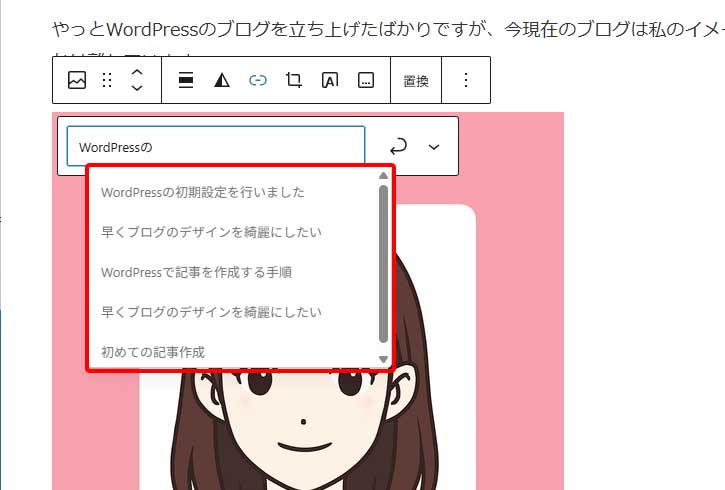Click the suggestion list scroll-up arrow
Viewport: 725px width, 490px height.
(x=383, y=176)
